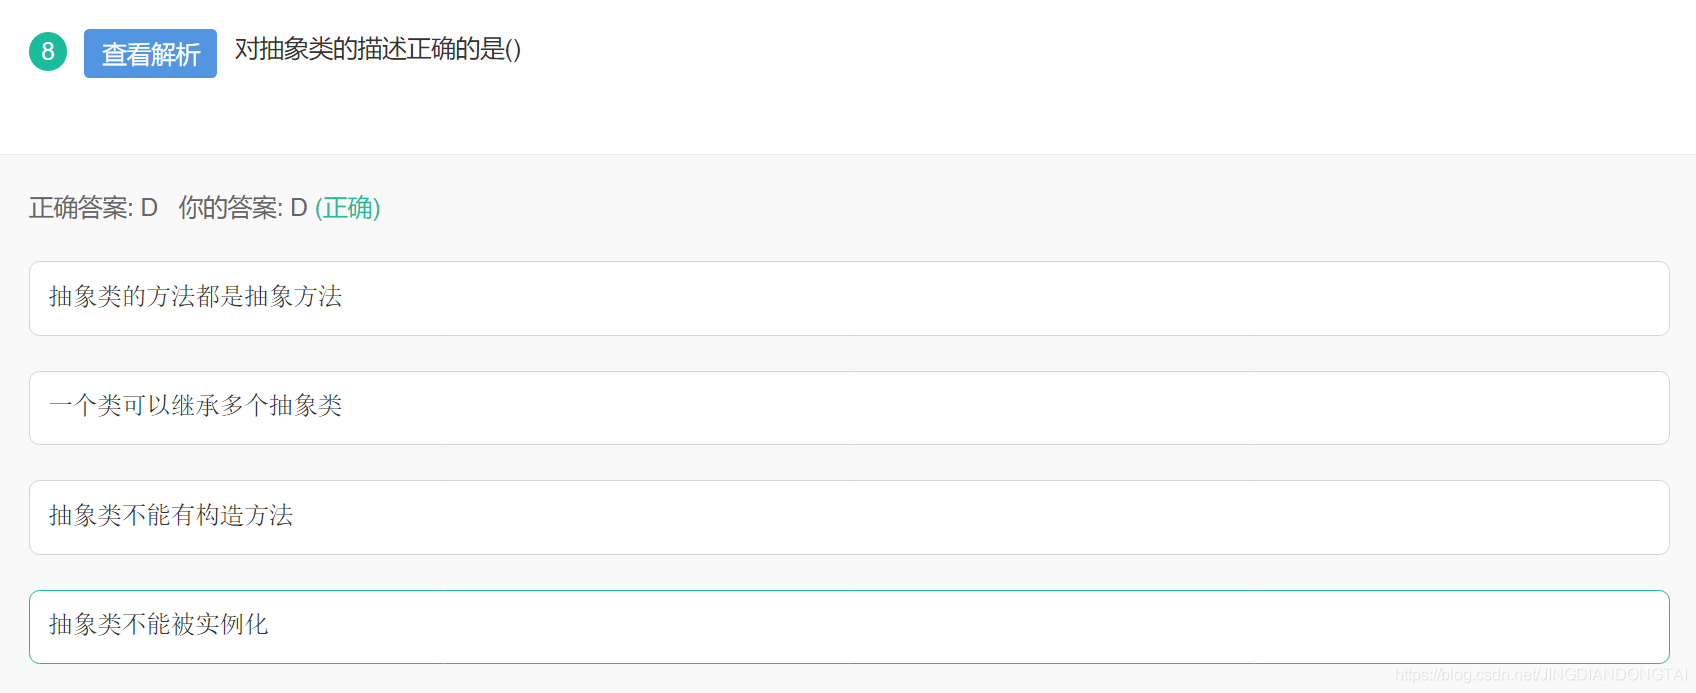Click the word 构造方法 in the third option
The height and width of the screenshot is (693, 1696).
coord(245,515)
